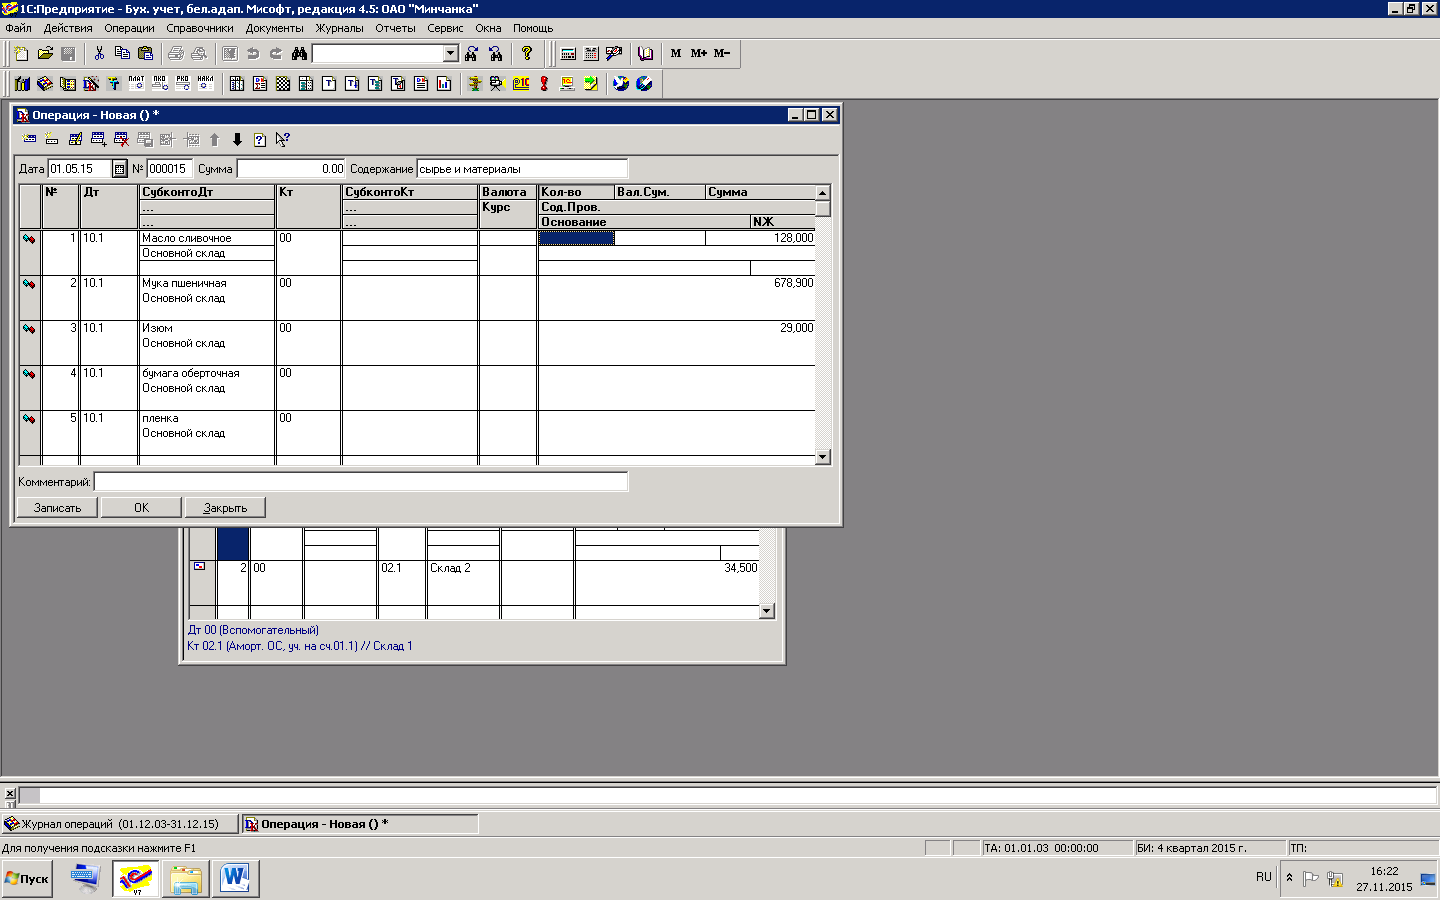
Task: Click the ПЛАТ payment order icon
Action: click(x=137, y=84)
